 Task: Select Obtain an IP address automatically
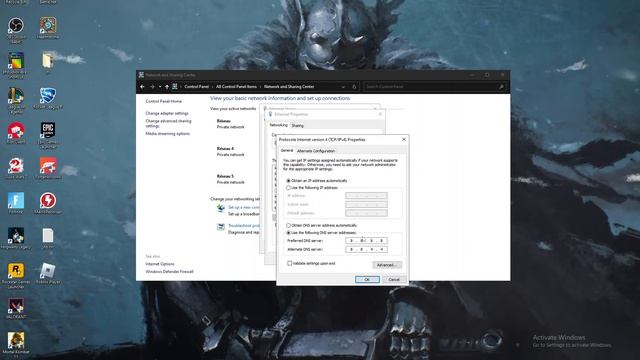point(289,180)
